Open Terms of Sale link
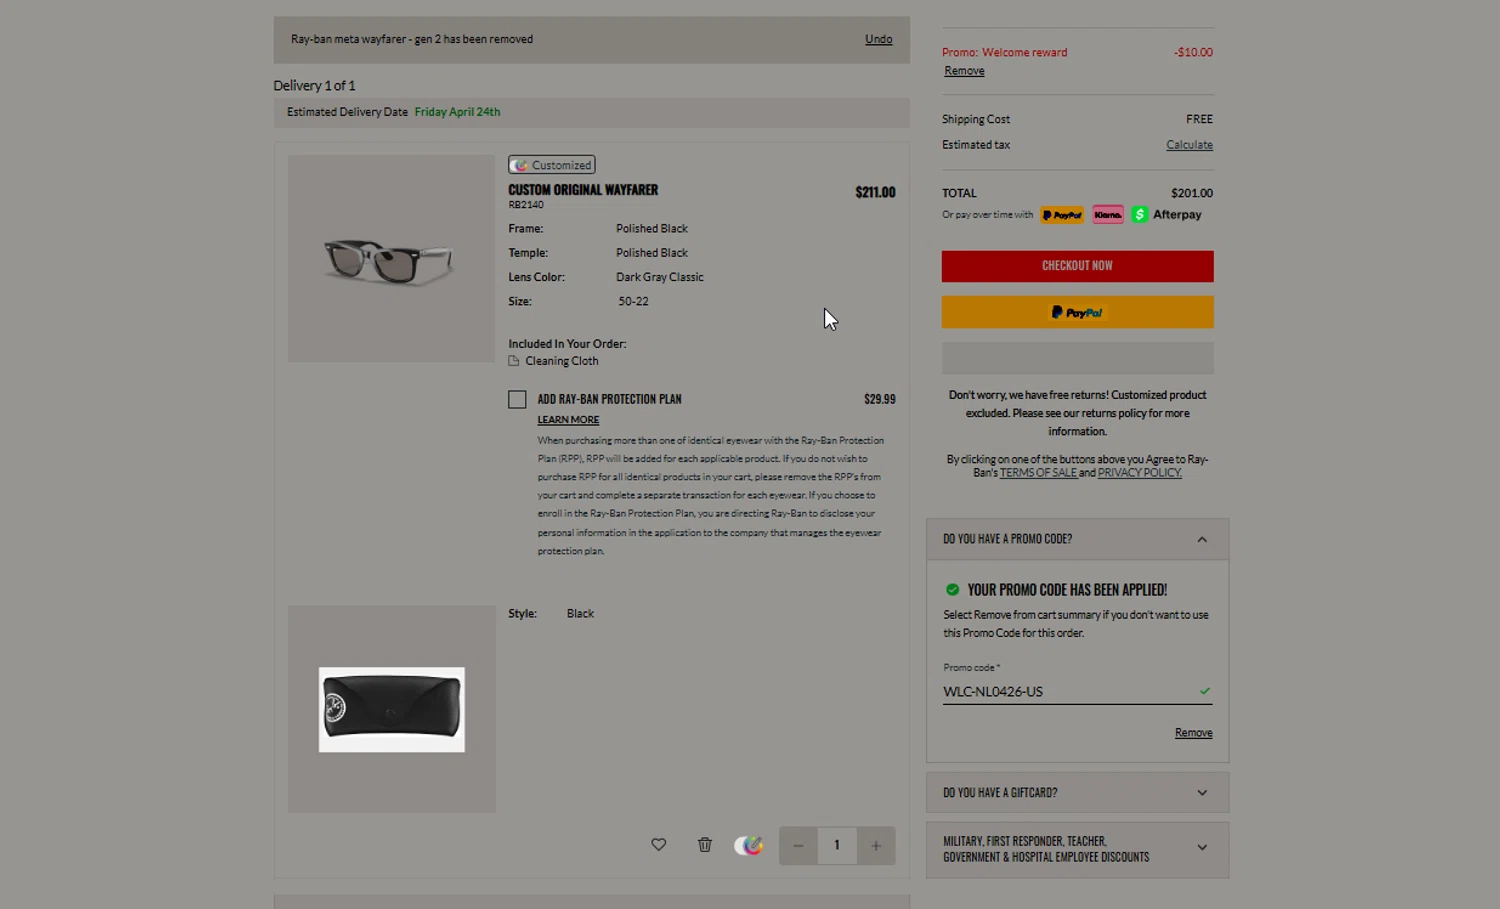The height and width of the screenshot is (909, 1500). [x=1038, y=473]
